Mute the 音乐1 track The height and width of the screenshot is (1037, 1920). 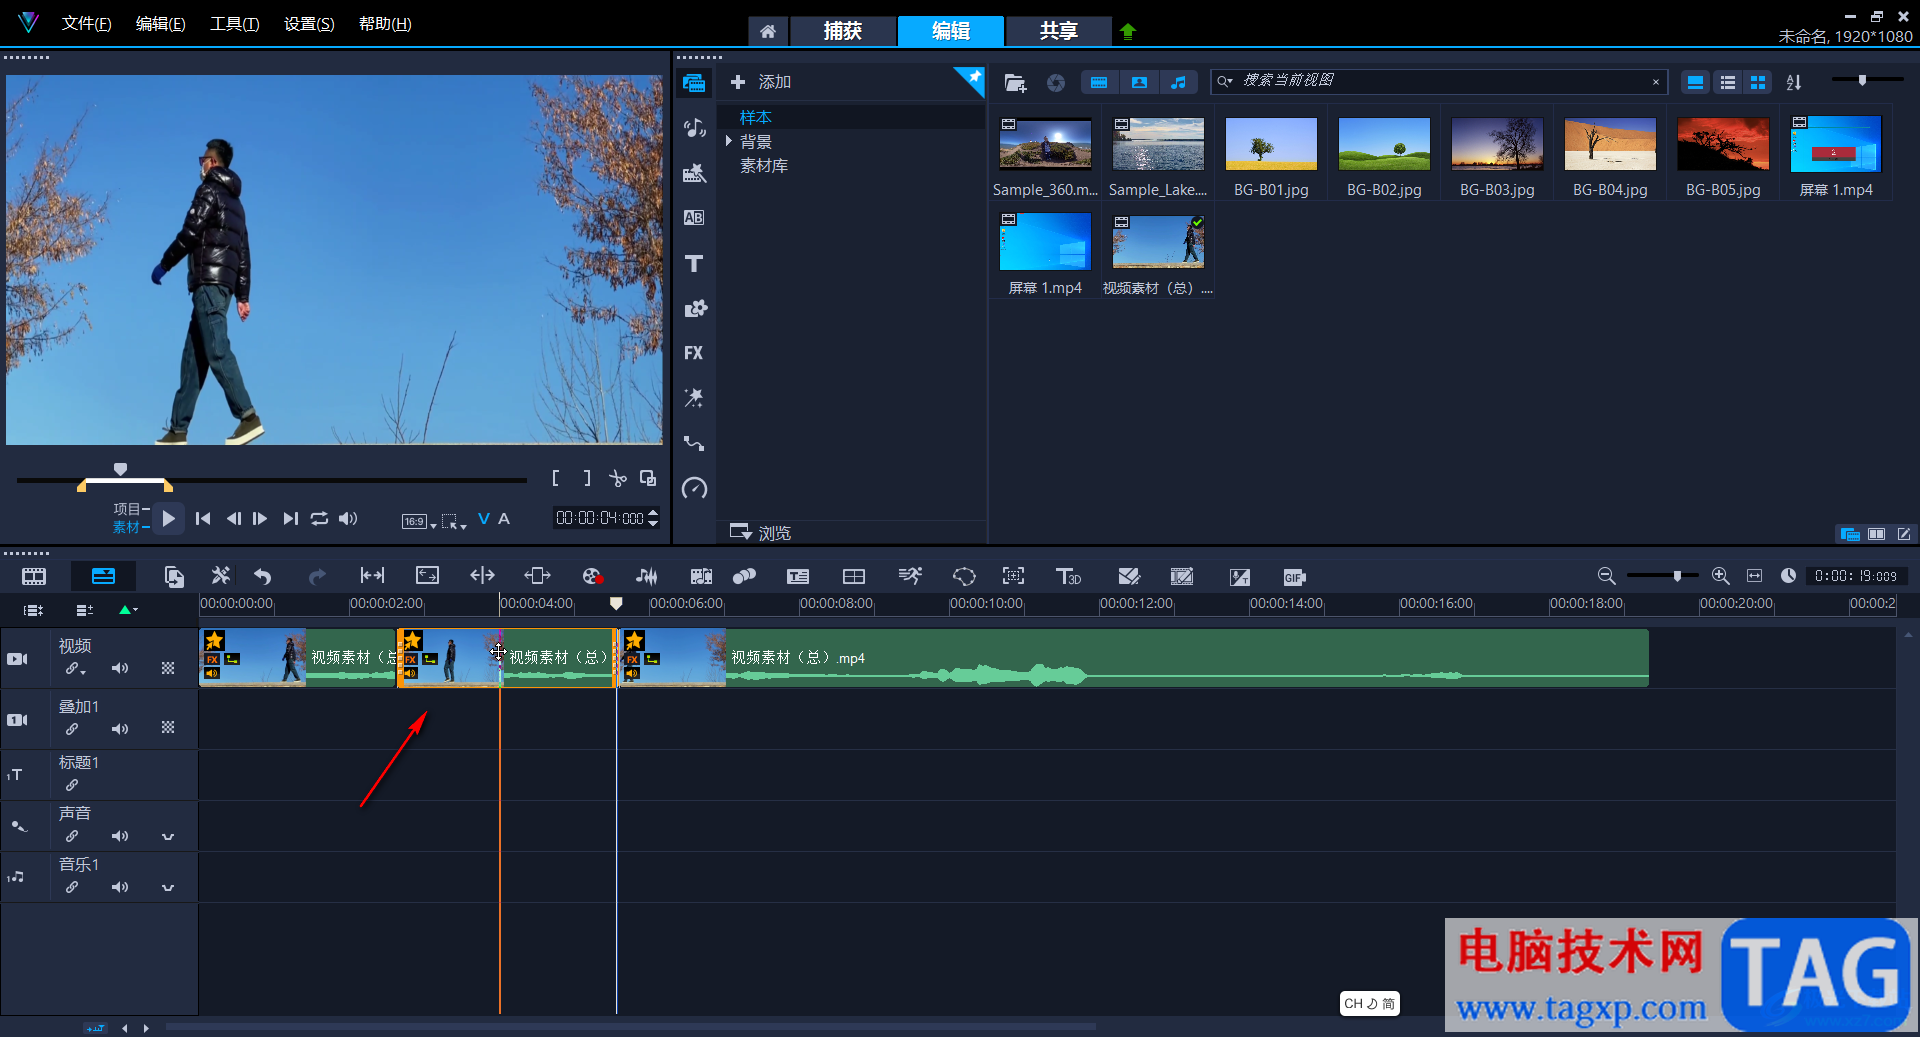(x=120, y=887)
